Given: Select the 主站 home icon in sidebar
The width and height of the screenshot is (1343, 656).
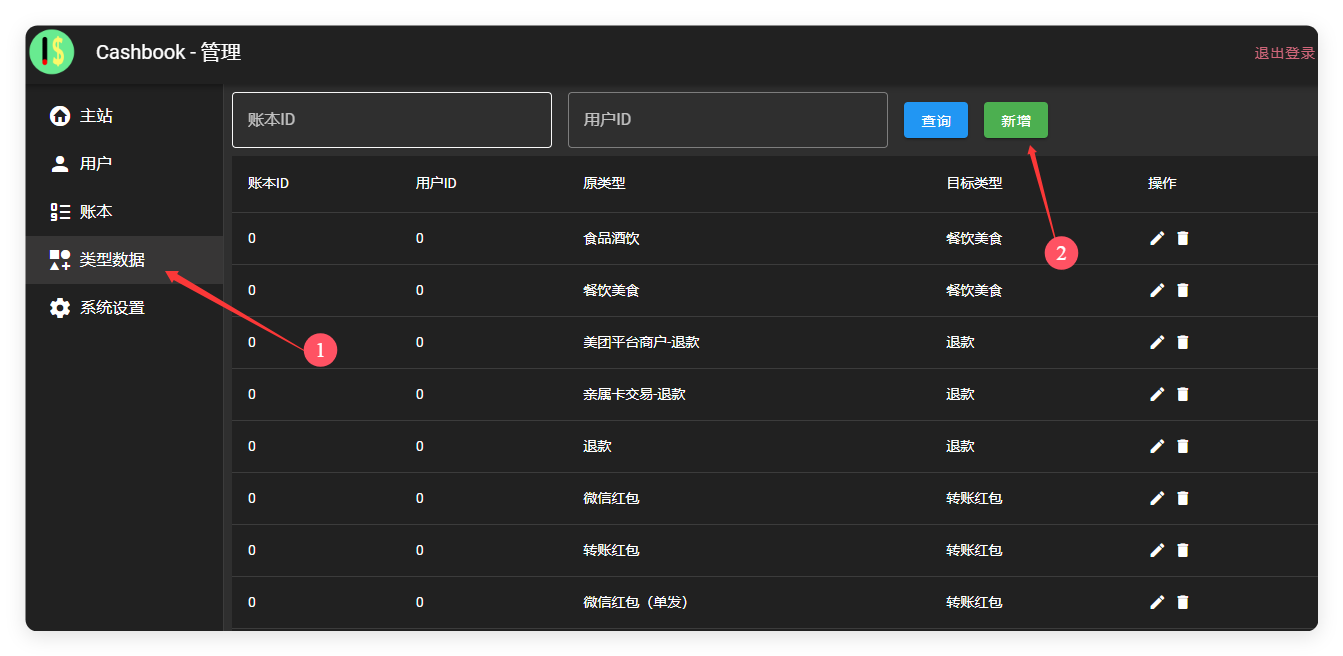Looking at the screenshot, I should [59, 115].
